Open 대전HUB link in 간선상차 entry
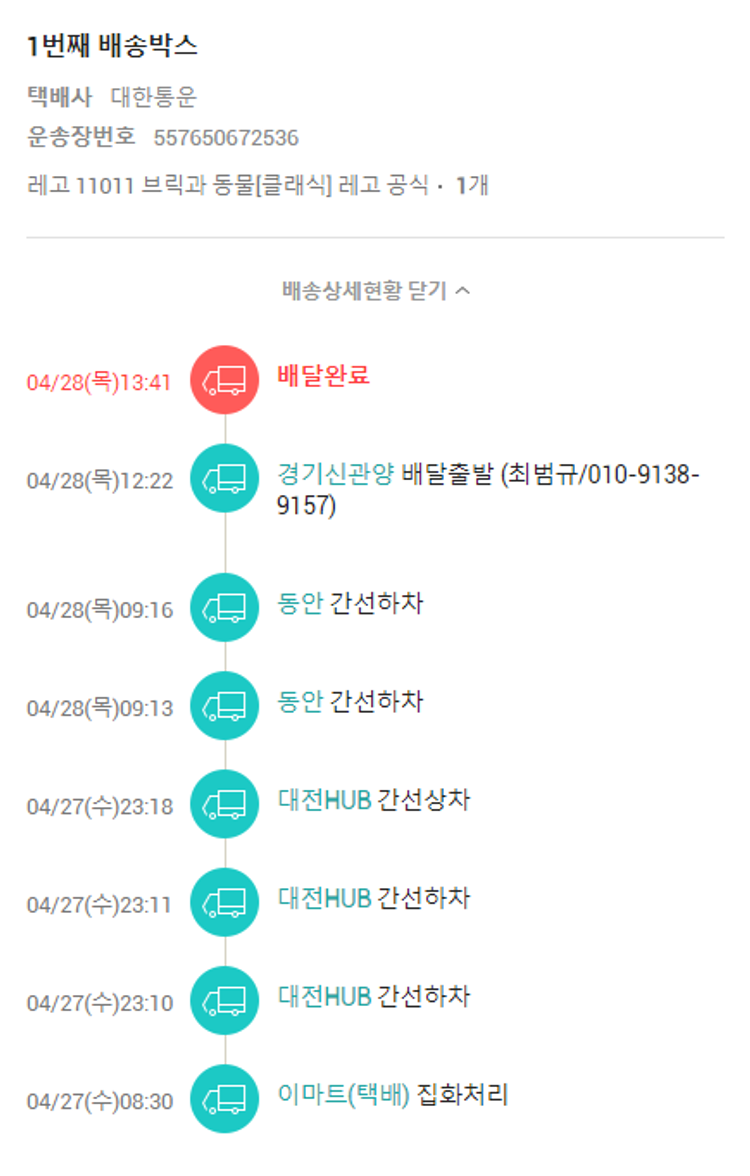This screenshot has height=1176, width=750. [x=325, y=800]
